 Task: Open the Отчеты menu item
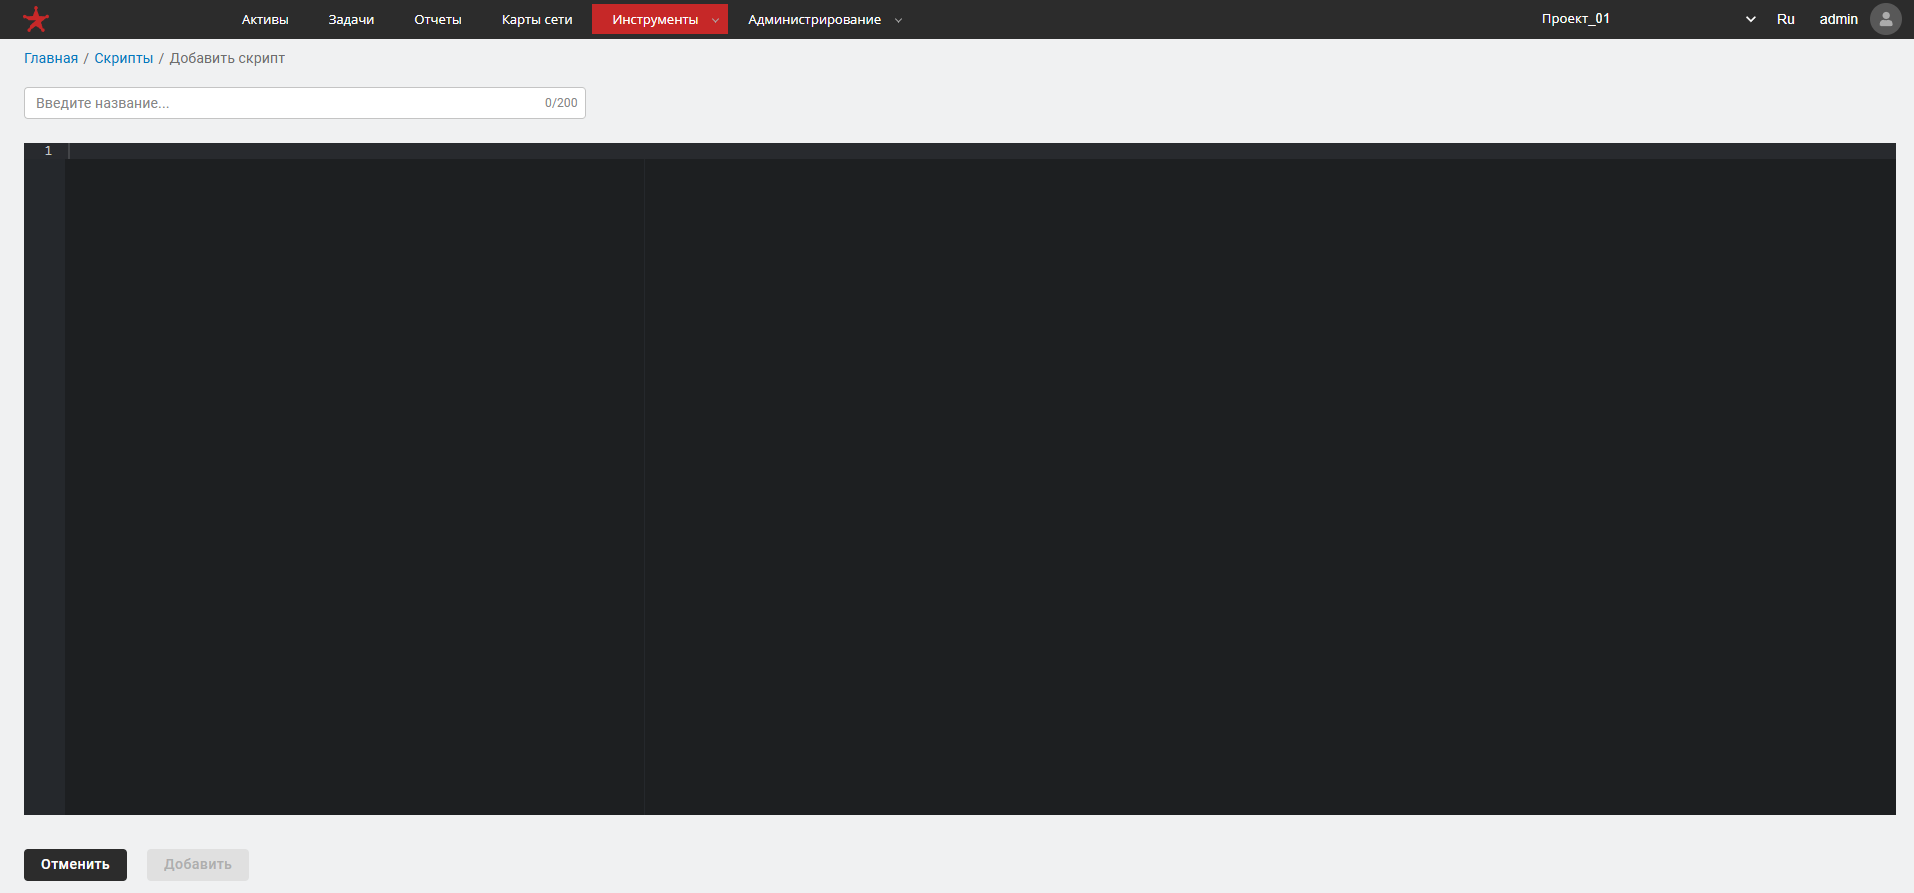coord(438,19)
